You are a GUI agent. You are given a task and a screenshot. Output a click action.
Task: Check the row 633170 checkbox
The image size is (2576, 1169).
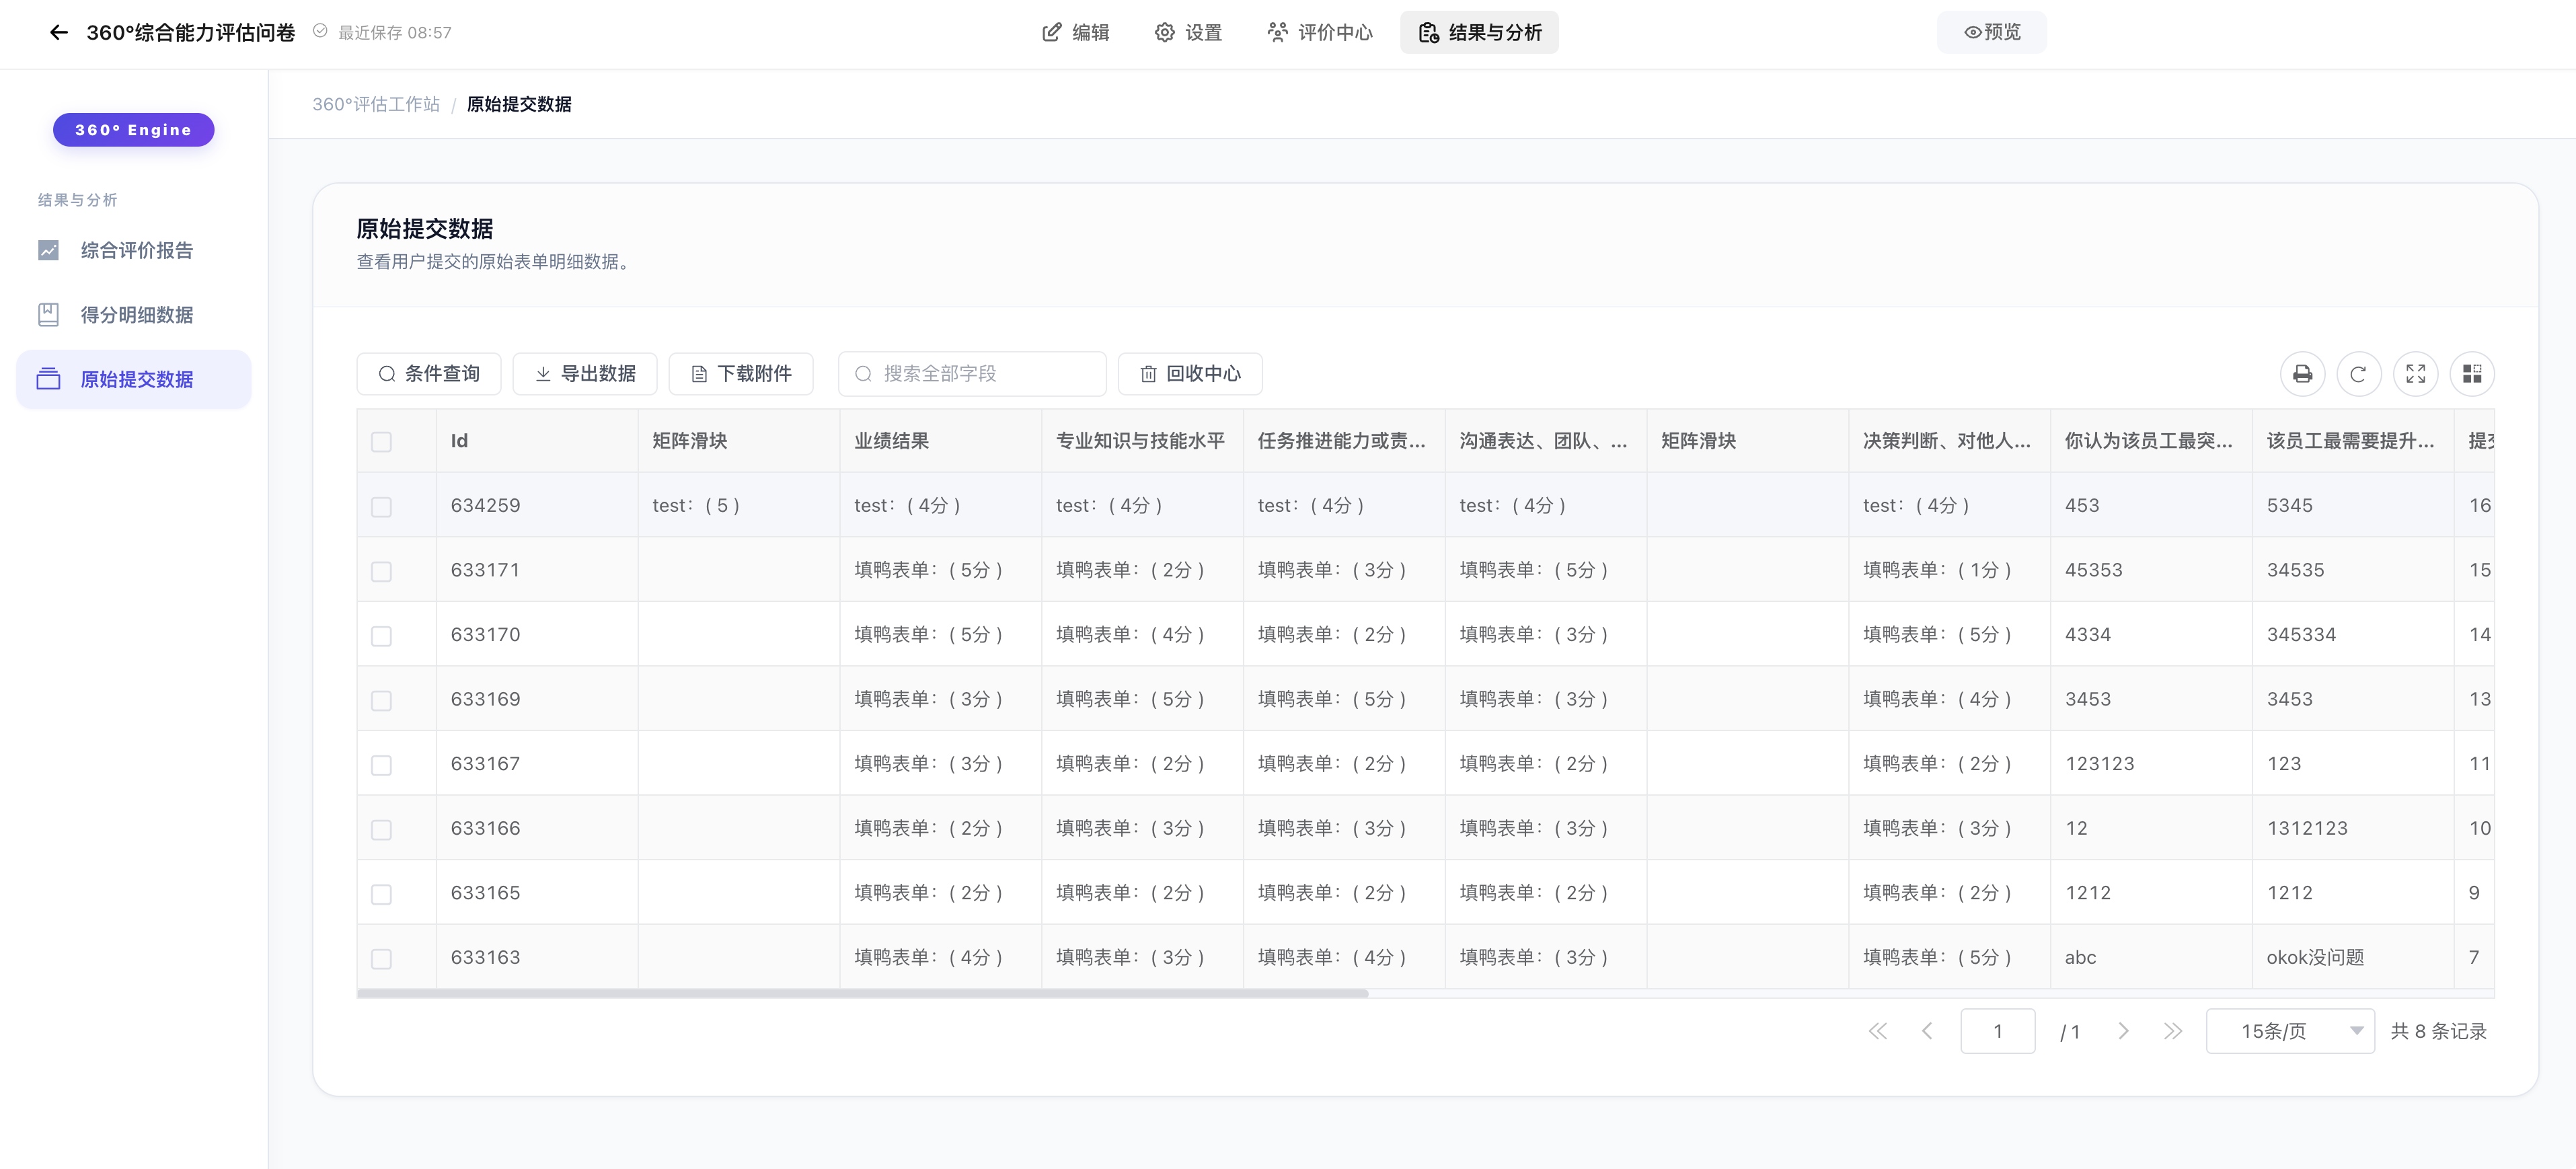(381, 636)
